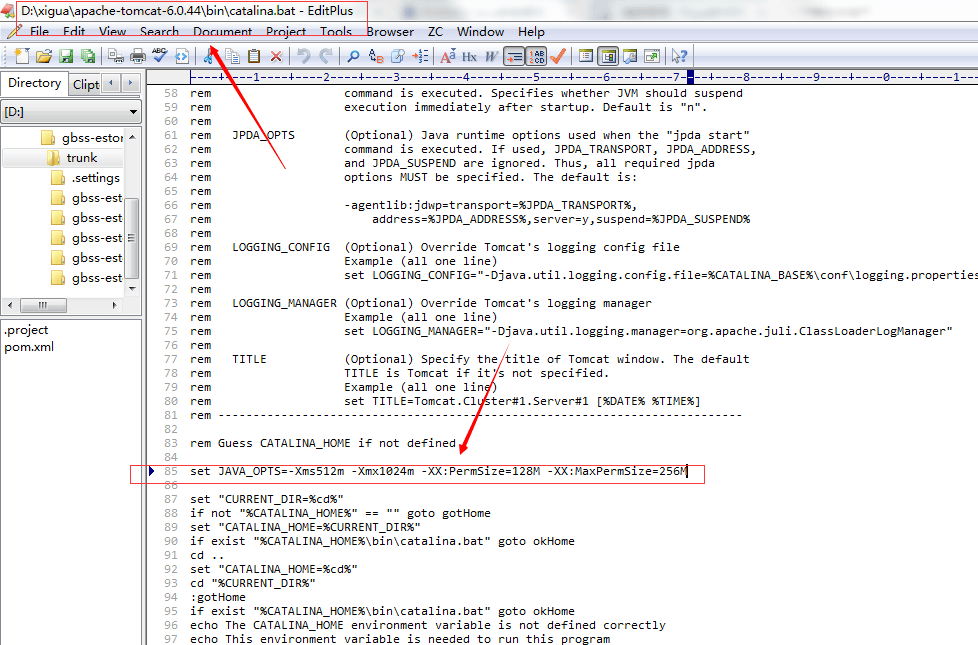Screen dimensions: 978x645
Task: Open the ZC menu
Action: coord(435,32)
